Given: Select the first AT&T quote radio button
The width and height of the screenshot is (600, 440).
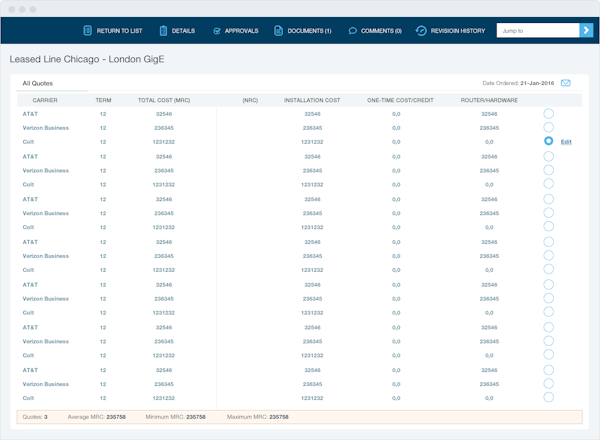Looking at the screenshot, I should coord(548,114).
